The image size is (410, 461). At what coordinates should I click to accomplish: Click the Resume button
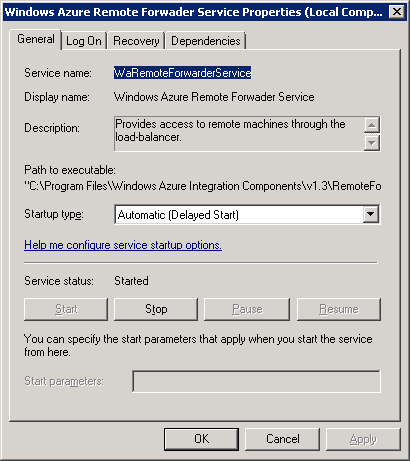[x=339, y=309]
